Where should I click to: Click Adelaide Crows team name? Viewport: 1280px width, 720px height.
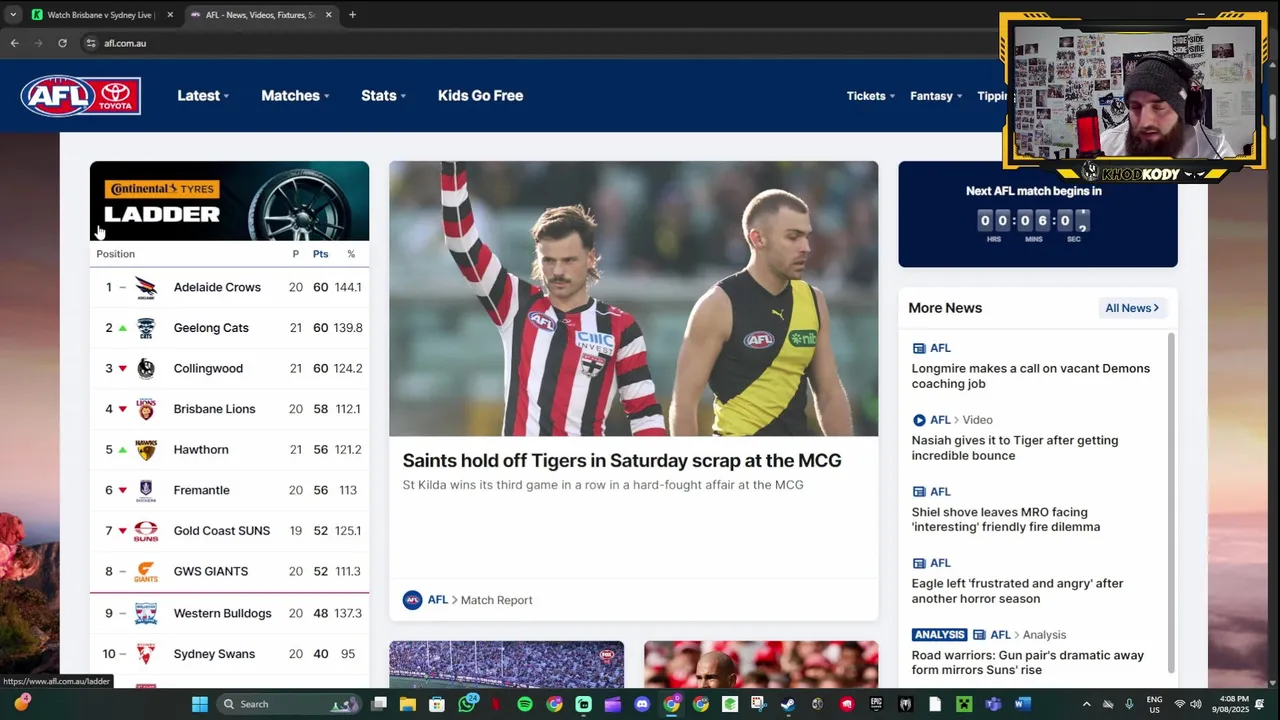click(217, 287)
